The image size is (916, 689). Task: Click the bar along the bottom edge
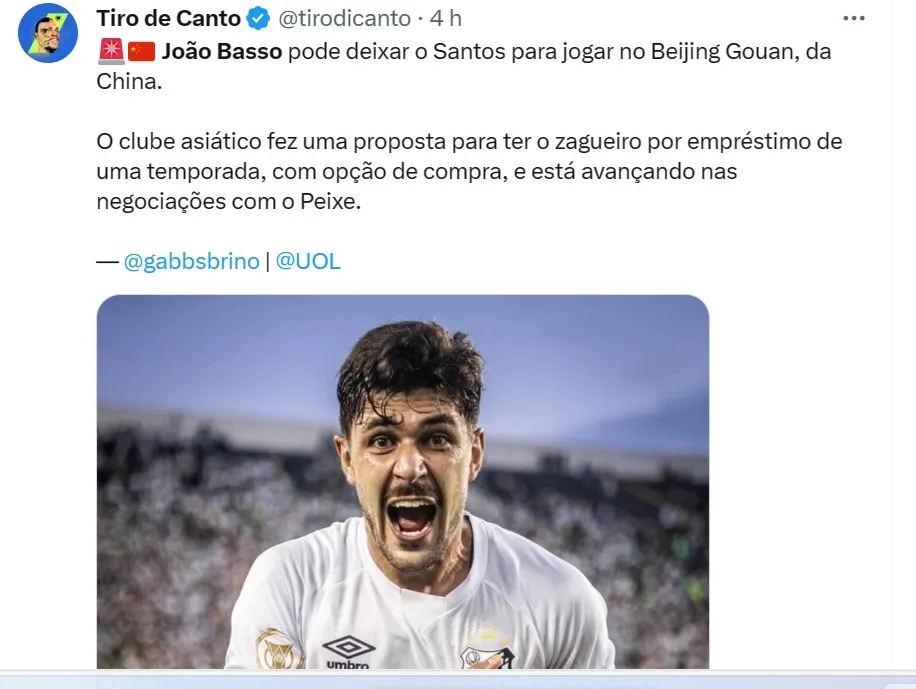point(458,680)
